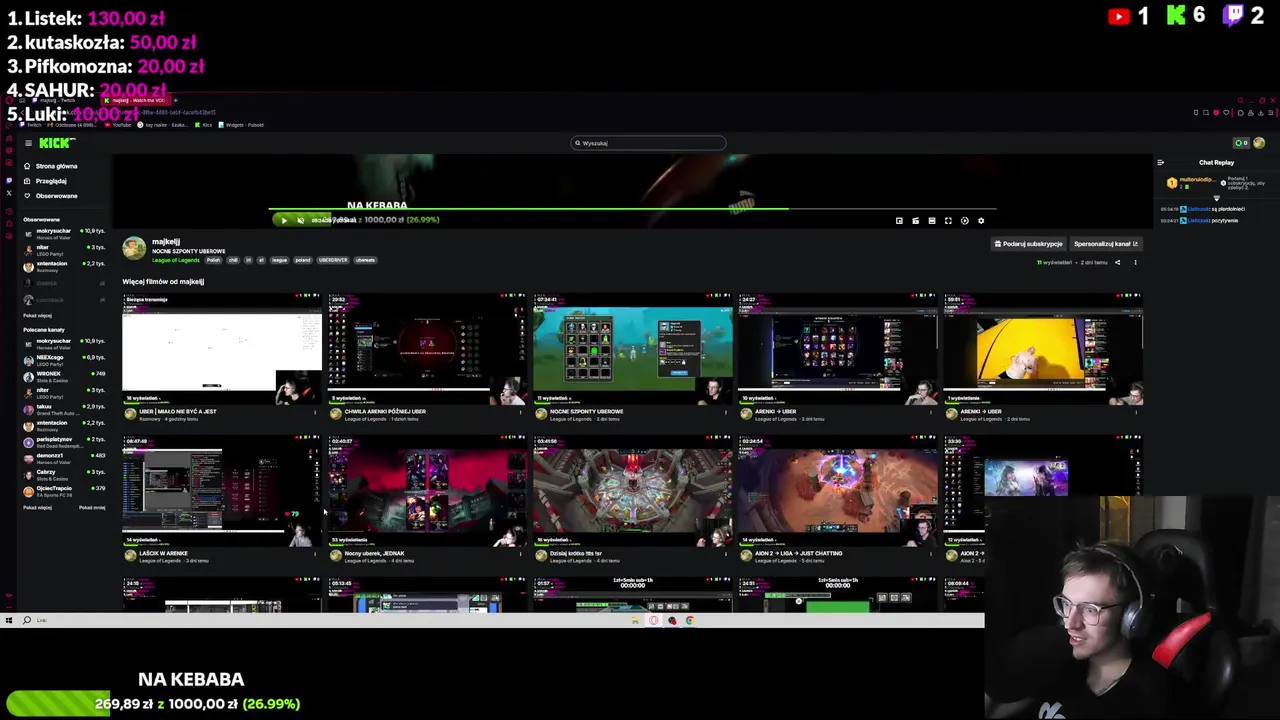Open xntentacion under Obserwowane list
The image size is (1280, 720).
click(64, 266)
